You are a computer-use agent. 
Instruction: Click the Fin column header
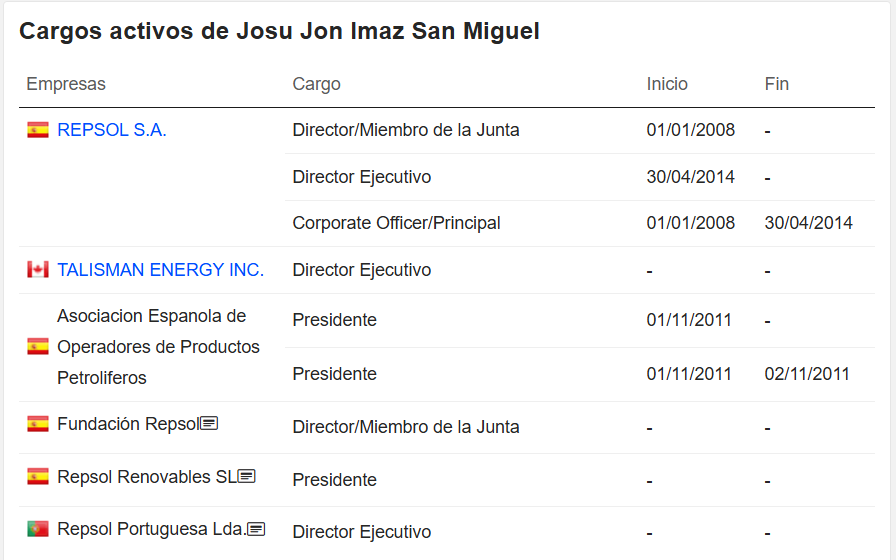777,84
